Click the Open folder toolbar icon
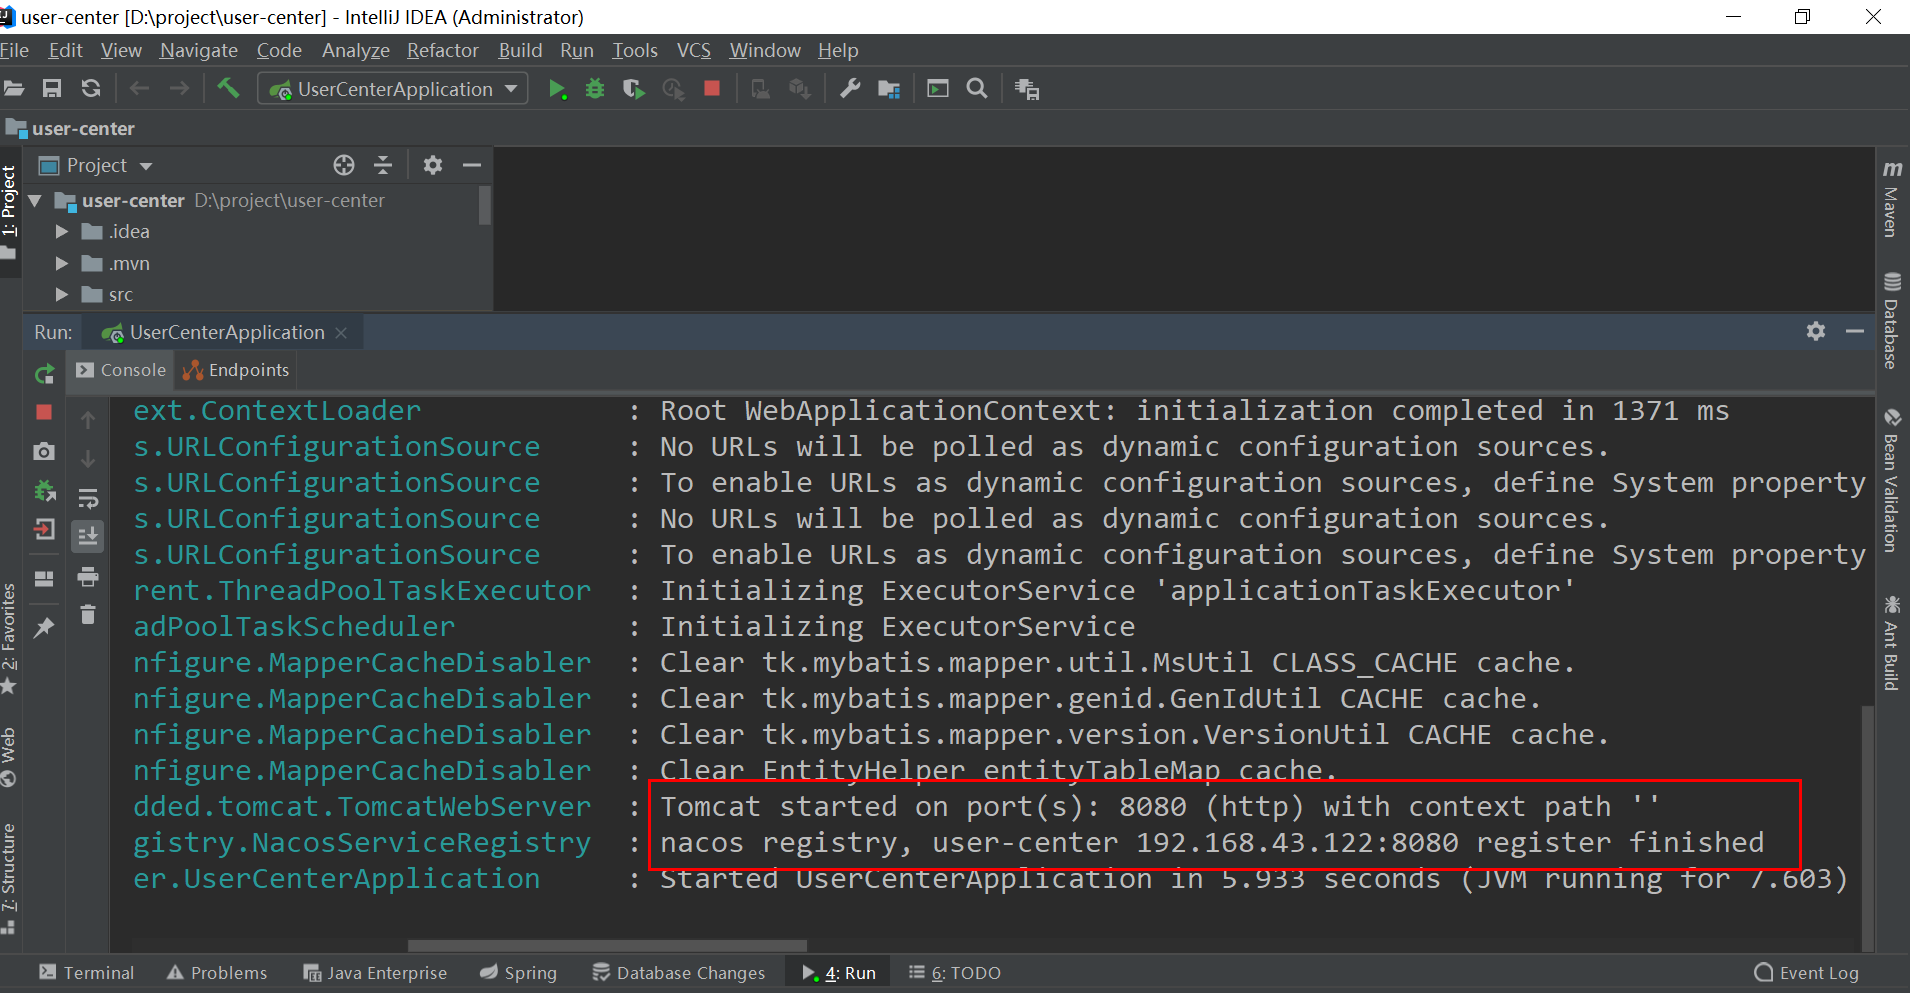Image resolution: width=1910 pixels, height=993 pixels. pos(14,89)
